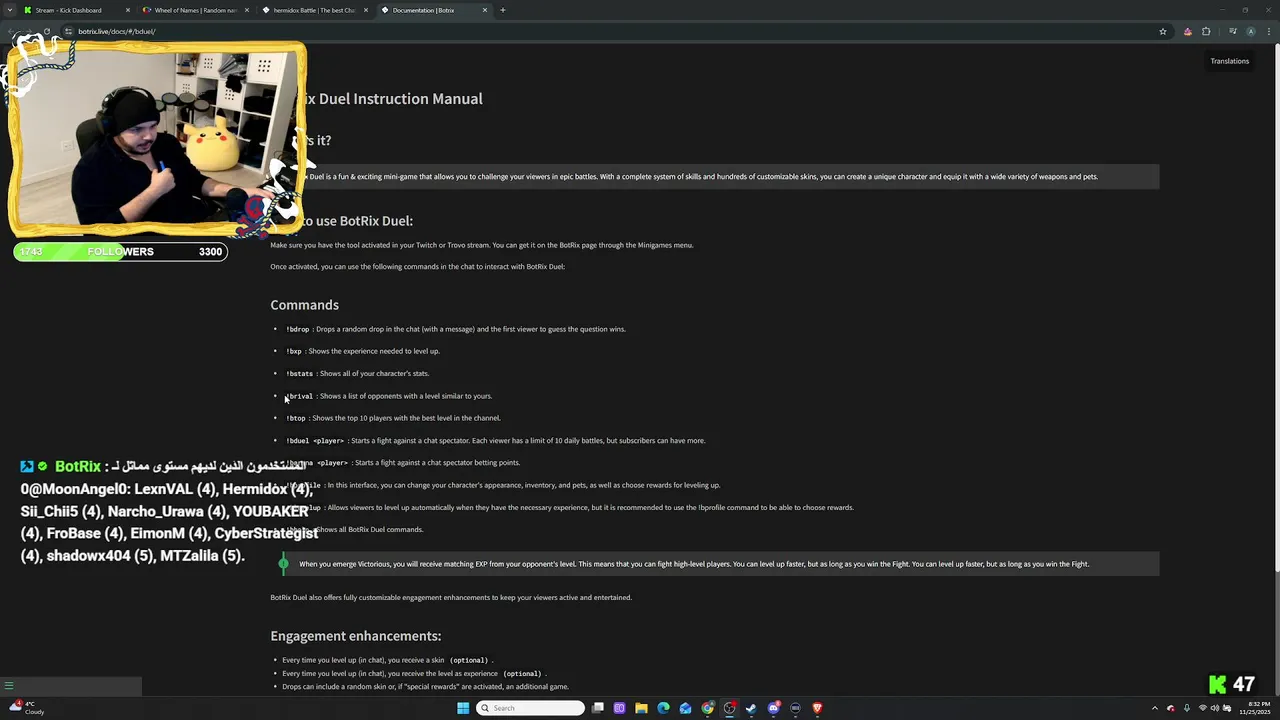1280x720 pixels.
Task: Click the Engagement enhancements heading
Action: [x=355, y=636]
